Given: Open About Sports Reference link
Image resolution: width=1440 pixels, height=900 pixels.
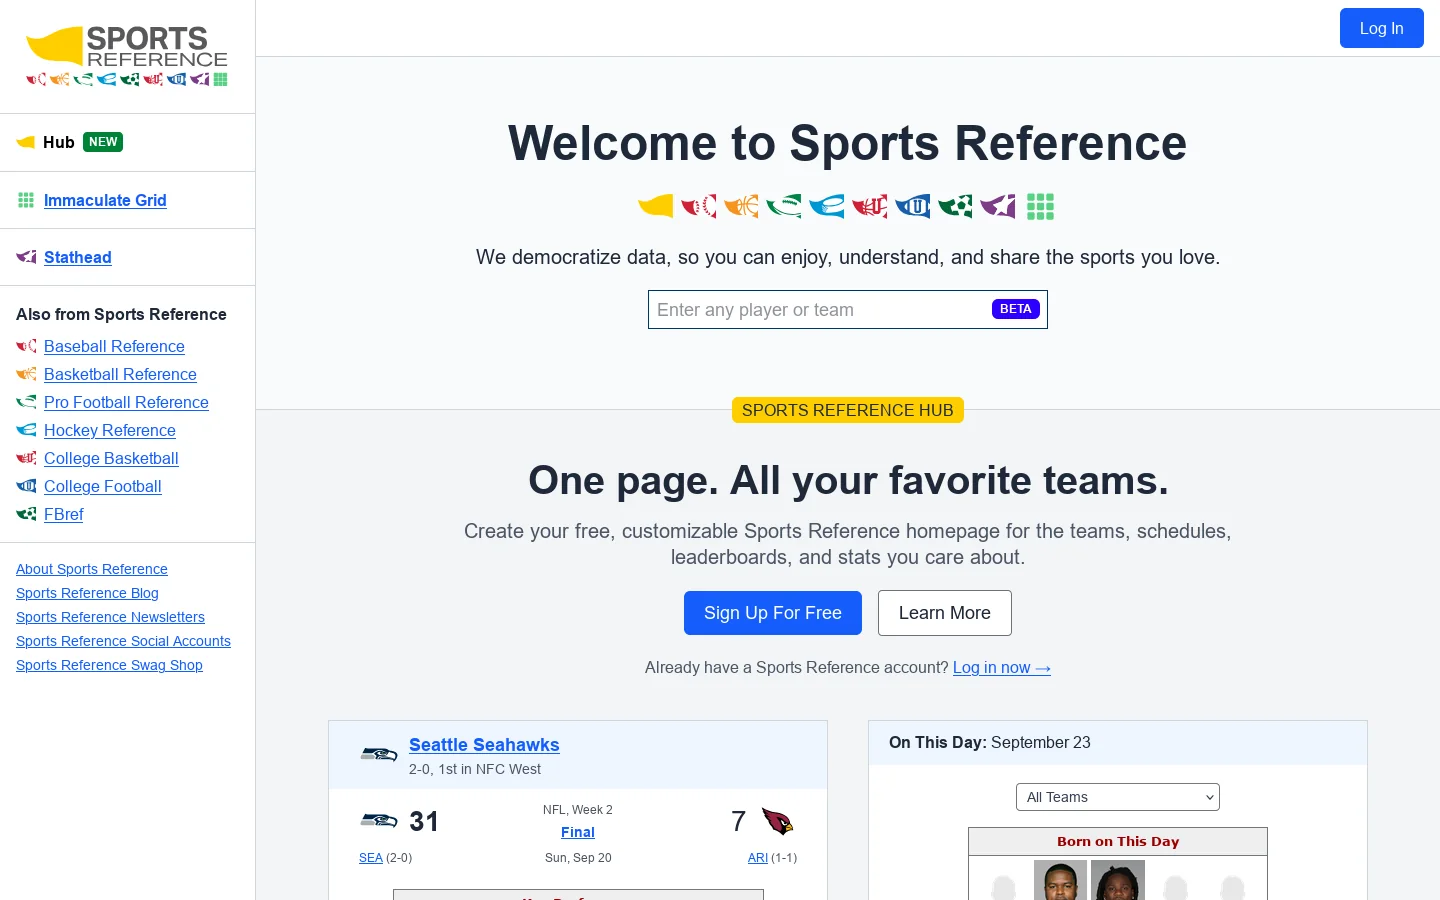Looking at the screenshot, I should pyautogui.click(x=92, y=569).
